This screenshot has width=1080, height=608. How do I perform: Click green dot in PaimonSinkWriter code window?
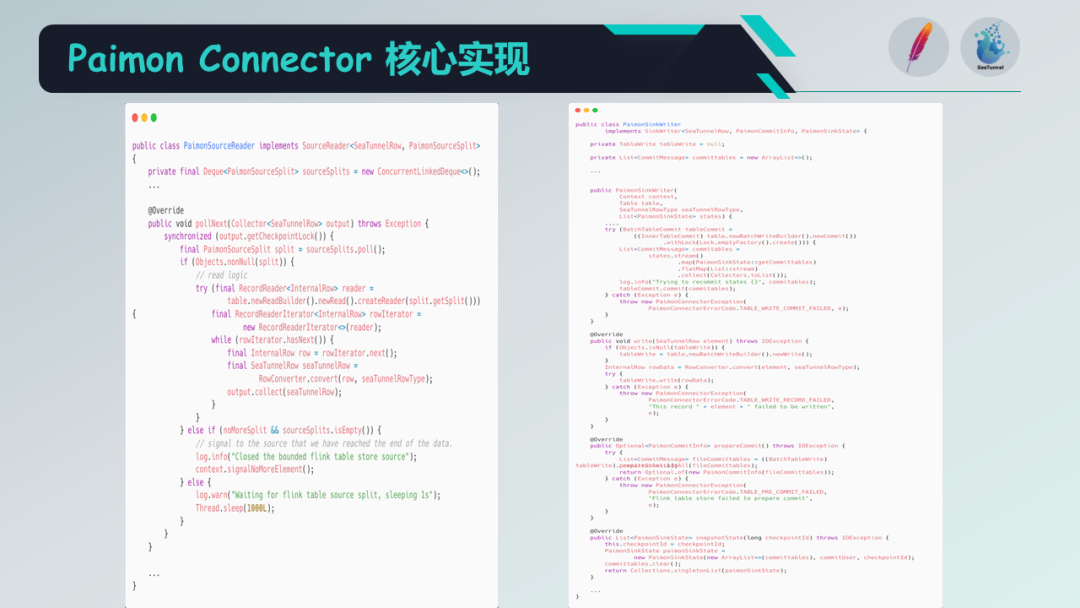[x=595, y=110]
